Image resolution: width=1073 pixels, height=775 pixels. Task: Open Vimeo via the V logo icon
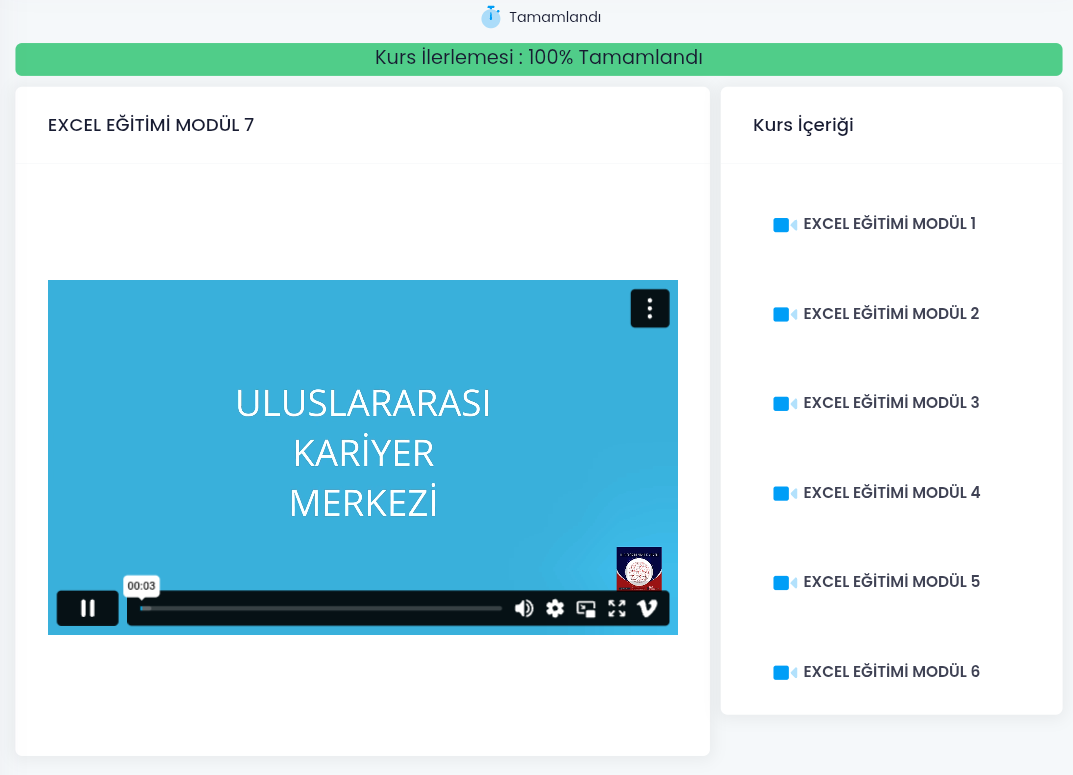(647, 608)
